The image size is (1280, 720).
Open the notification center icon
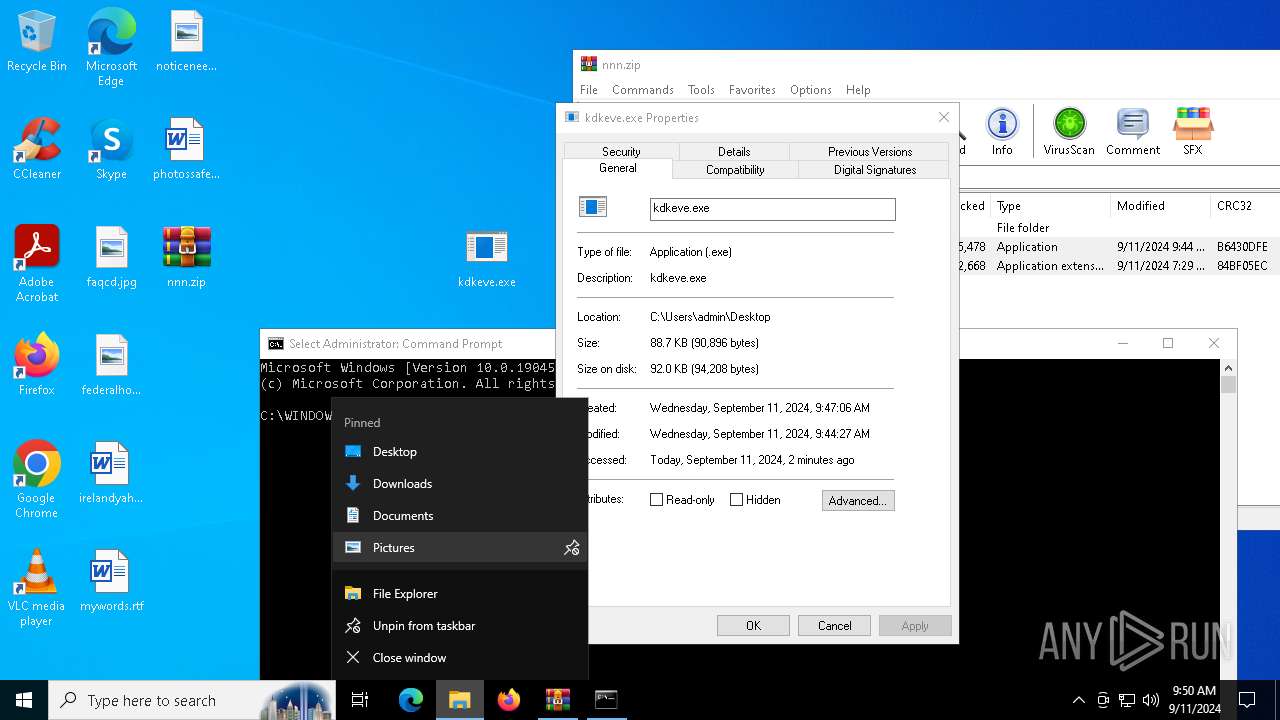click(1247, 700)
